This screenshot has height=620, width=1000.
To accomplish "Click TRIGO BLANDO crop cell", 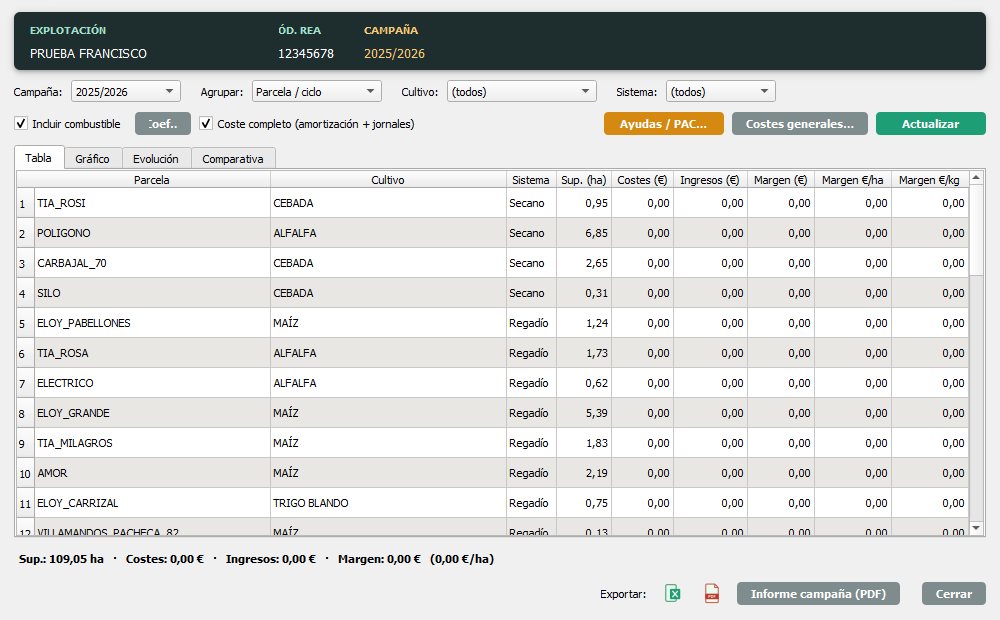I will pos(388,503).
